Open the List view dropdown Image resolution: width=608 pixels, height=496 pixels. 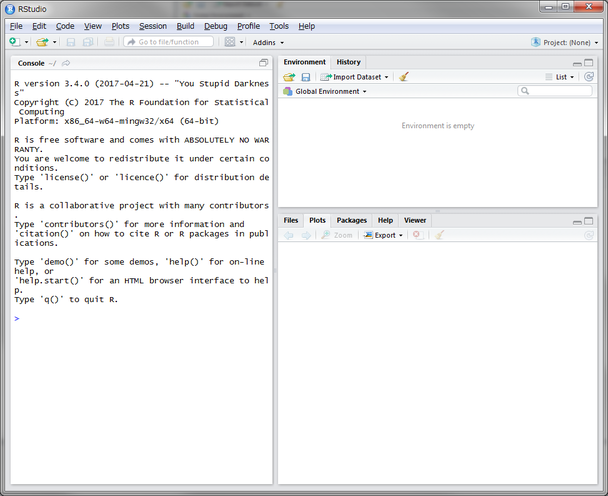560,77
